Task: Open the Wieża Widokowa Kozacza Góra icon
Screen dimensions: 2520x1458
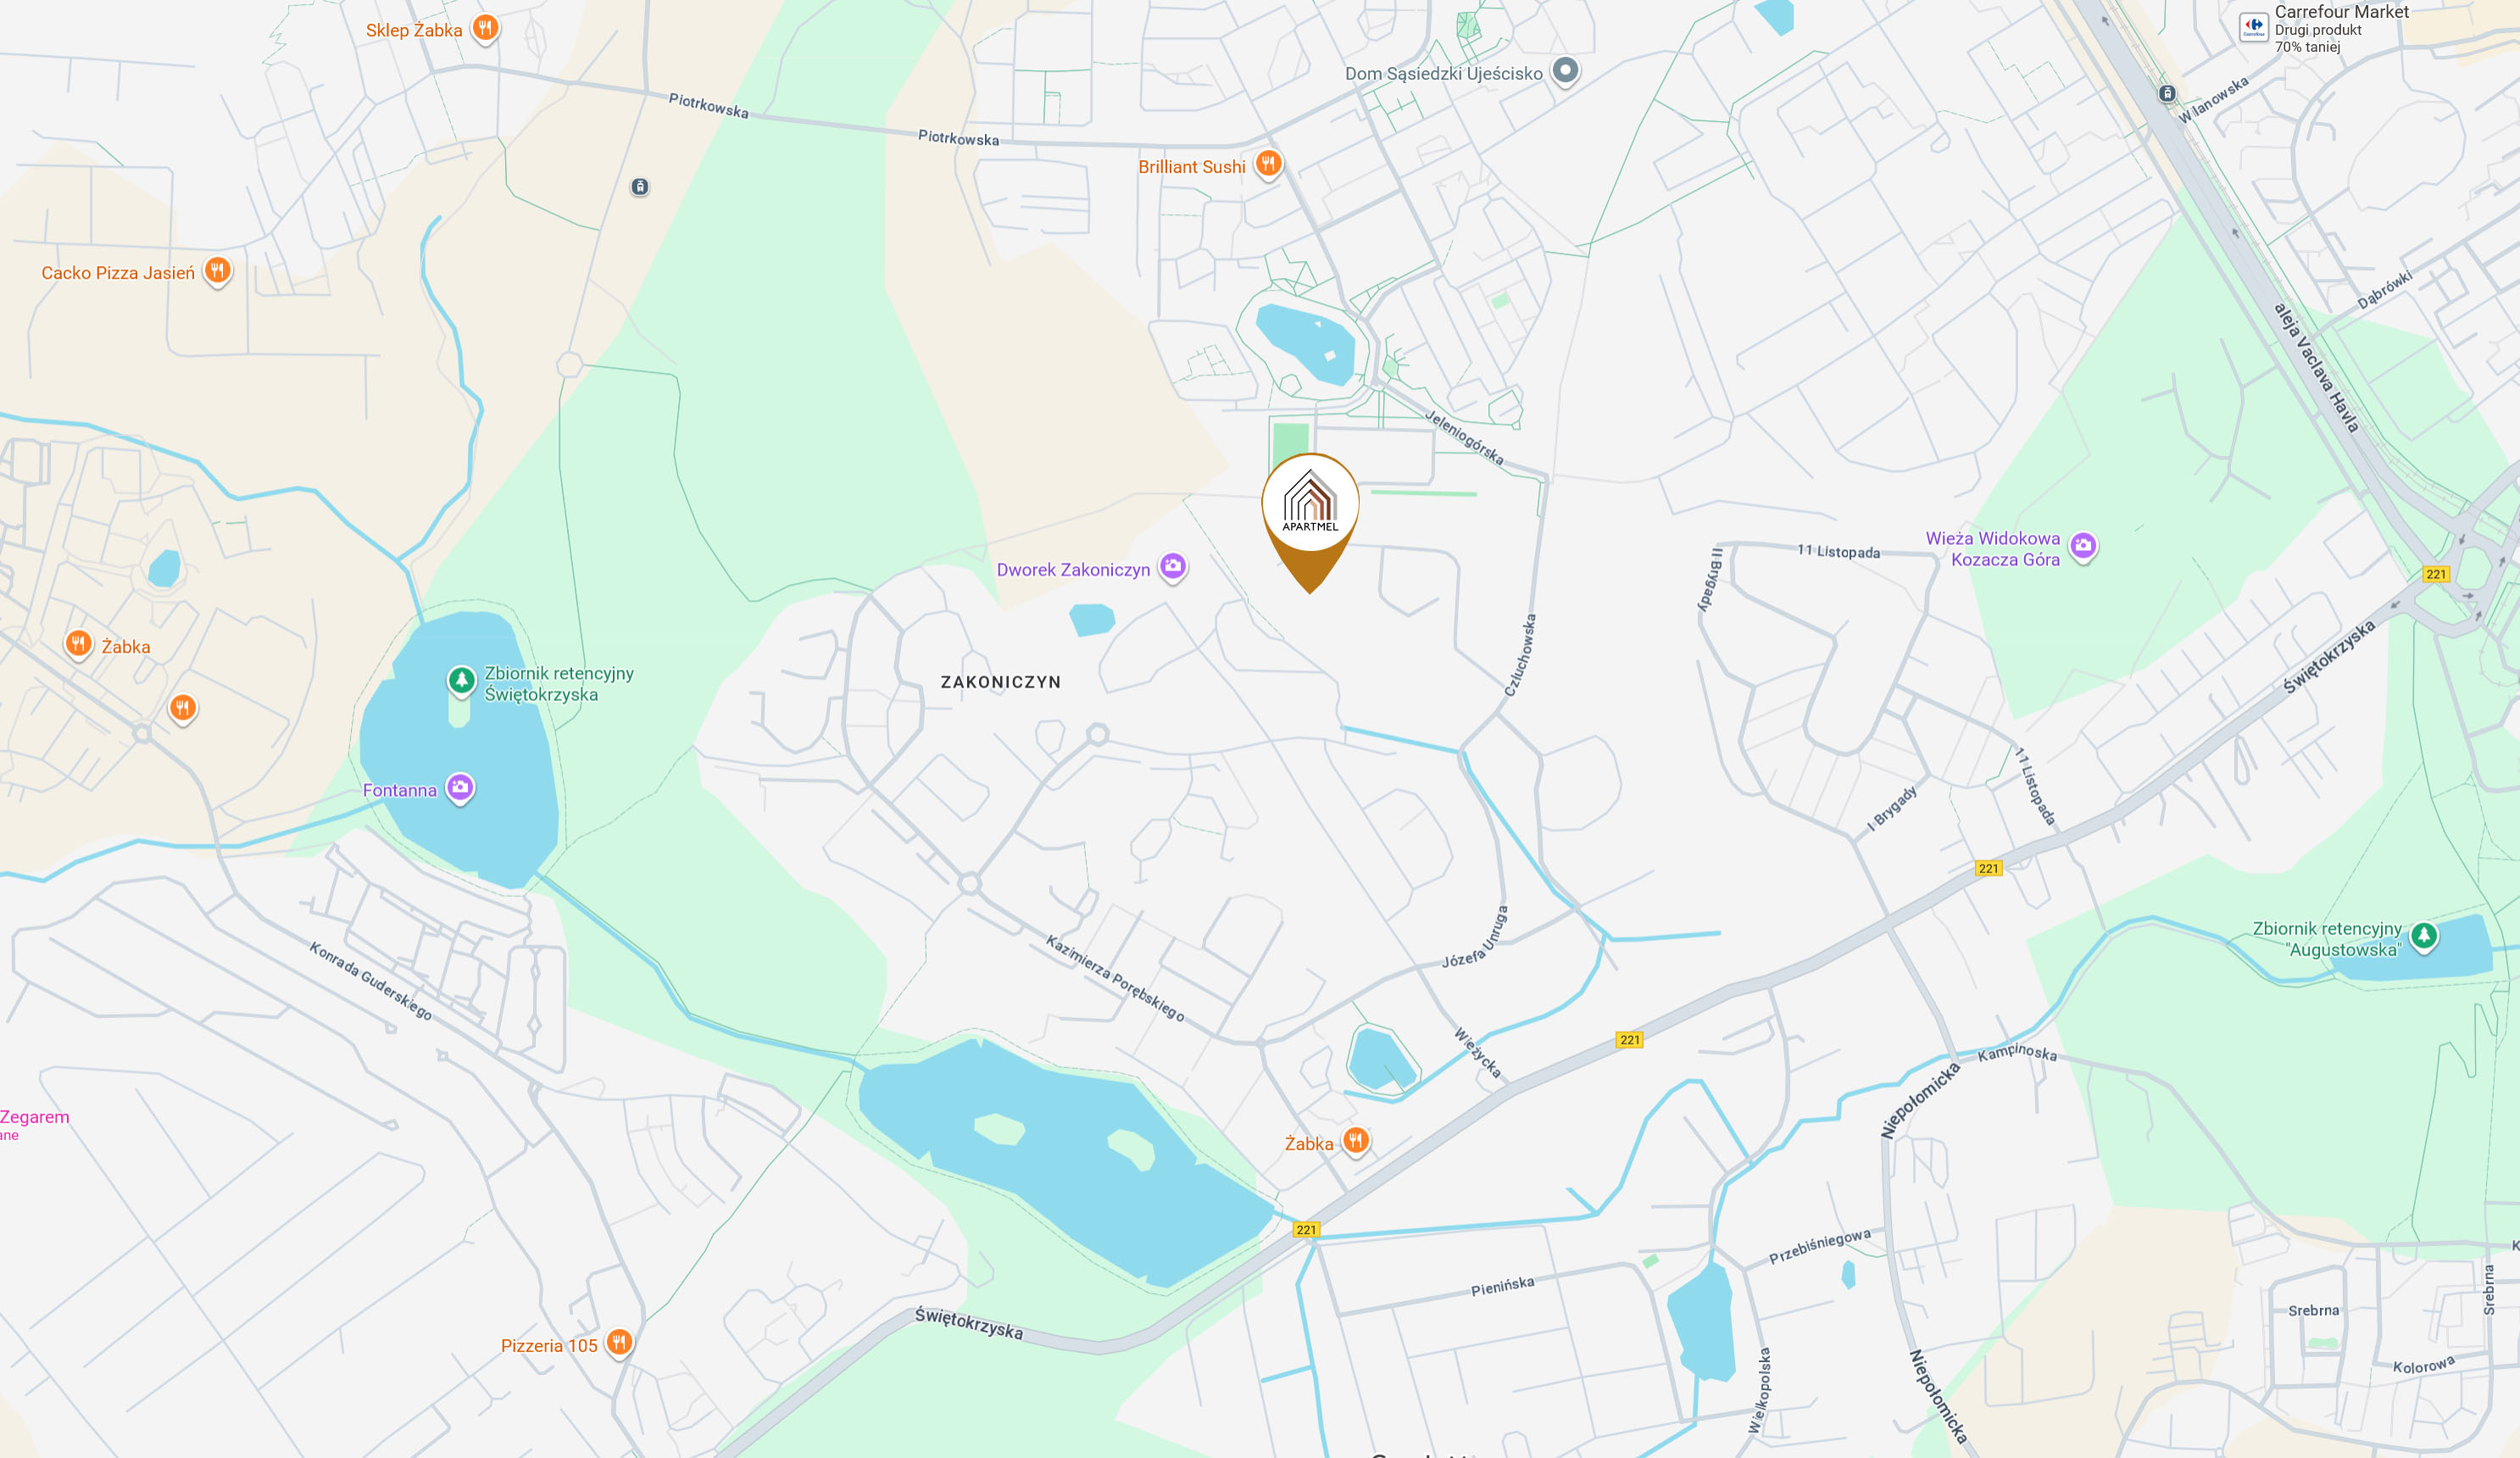Action: click(2083, 546)
